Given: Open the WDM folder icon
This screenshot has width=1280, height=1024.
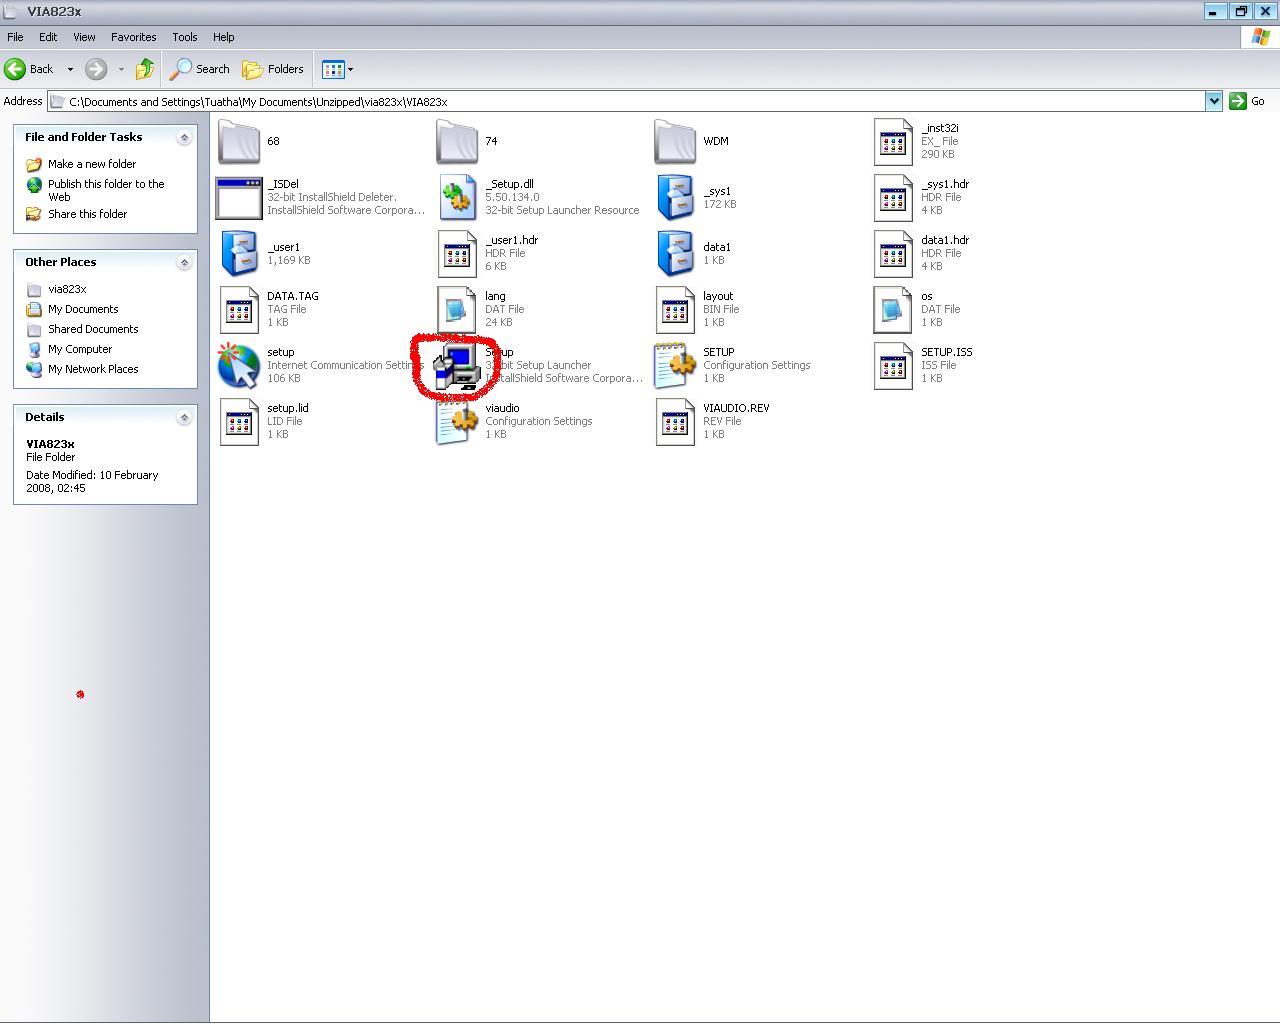Looking at the screenshot, I should coord(675,141).
